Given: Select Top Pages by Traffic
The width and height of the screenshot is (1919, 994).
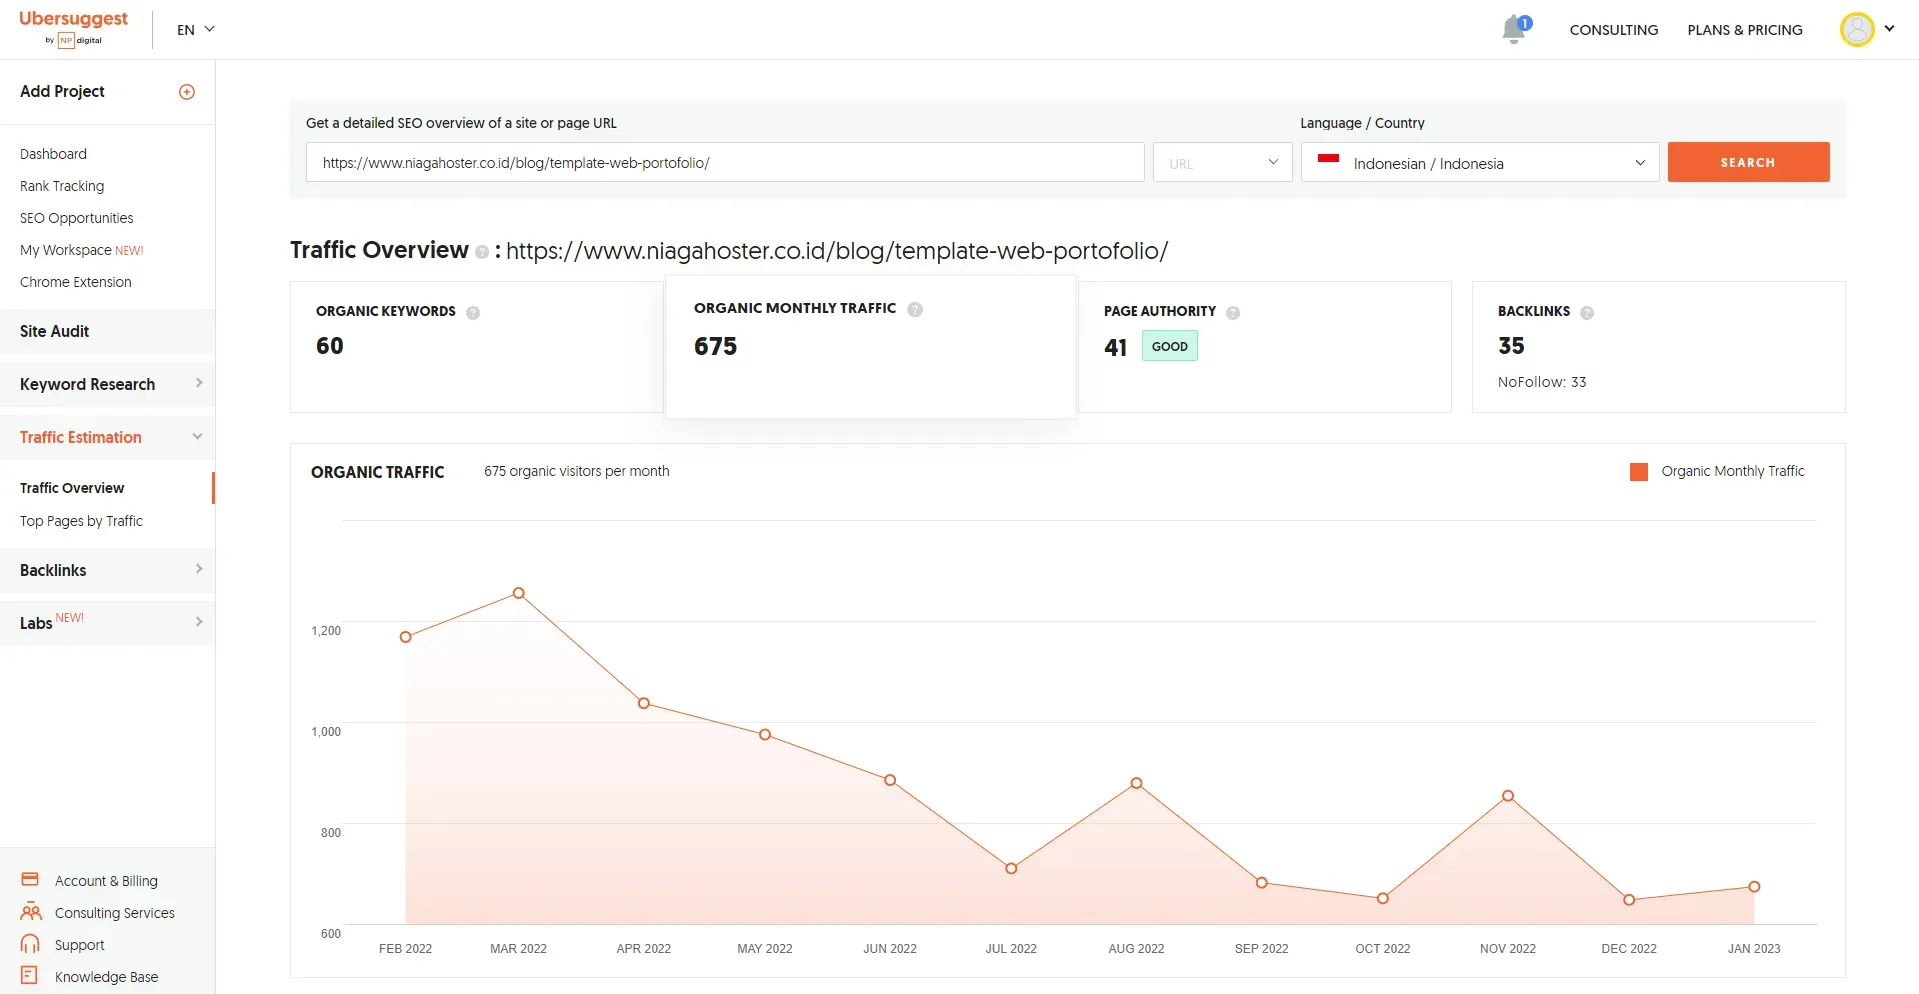Looking at the screenshot, I should [81, 521].
